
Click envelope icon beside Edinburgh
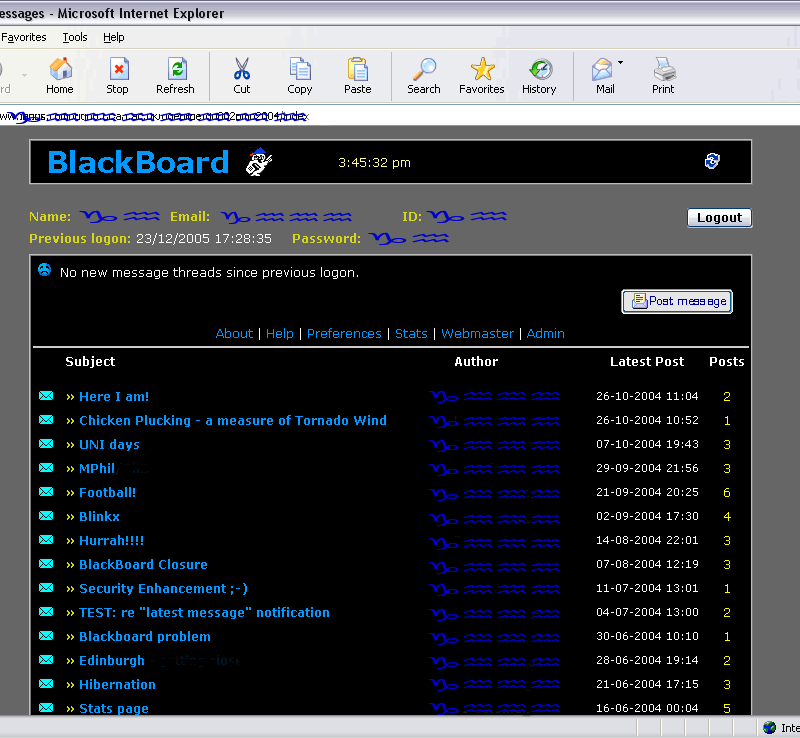click(46, 659)
